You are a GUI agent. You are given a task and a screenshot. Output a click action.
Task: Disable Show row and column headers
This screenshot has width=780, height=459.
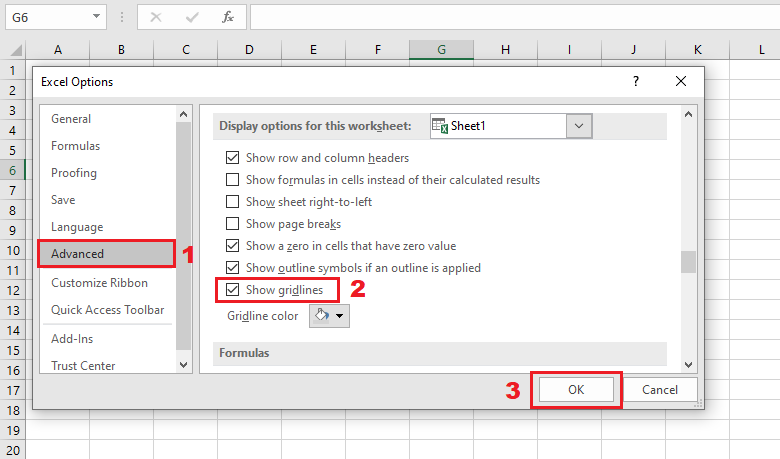click(233, 158)
